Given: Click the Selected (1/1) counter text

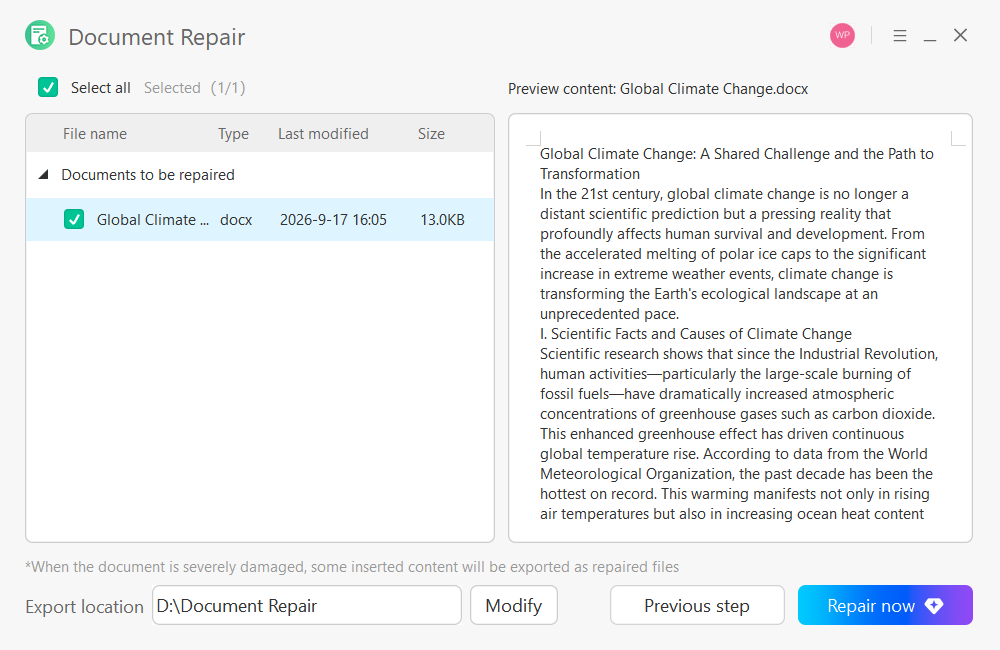Looking at the screenshot, I should point(195,87).
